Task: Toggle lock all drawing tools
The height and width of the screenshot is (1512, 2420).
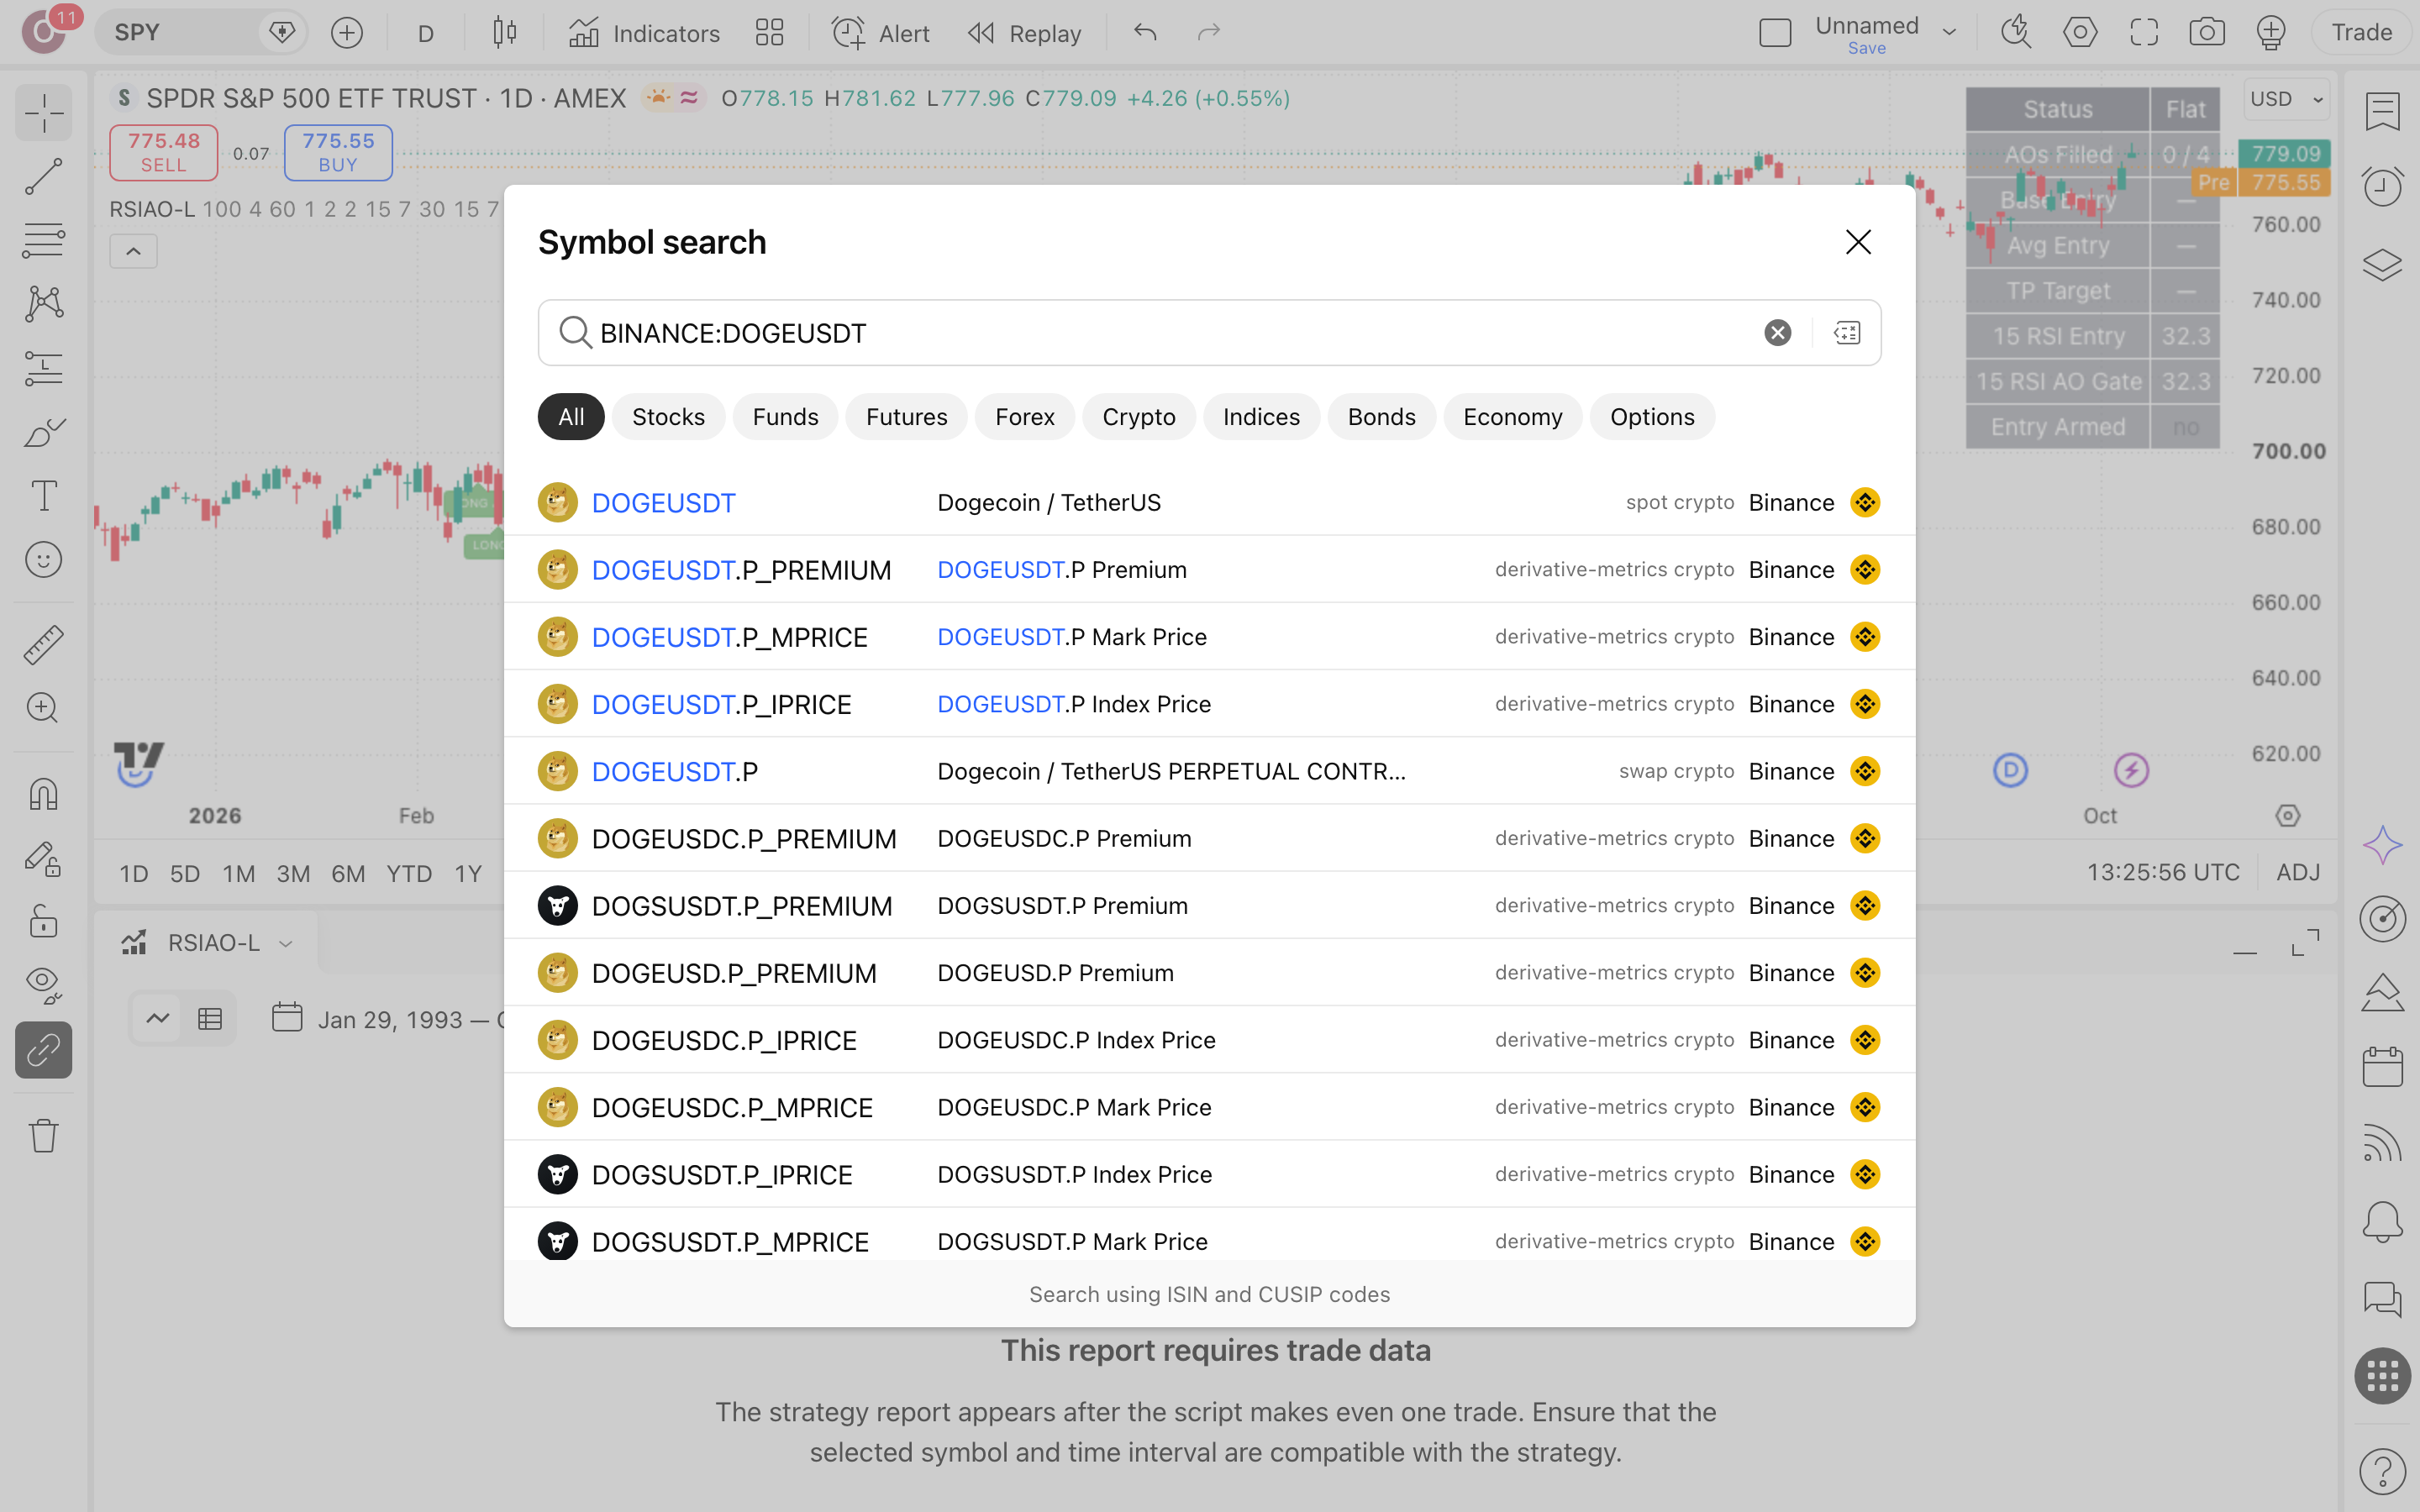Action: coord(44,922)
